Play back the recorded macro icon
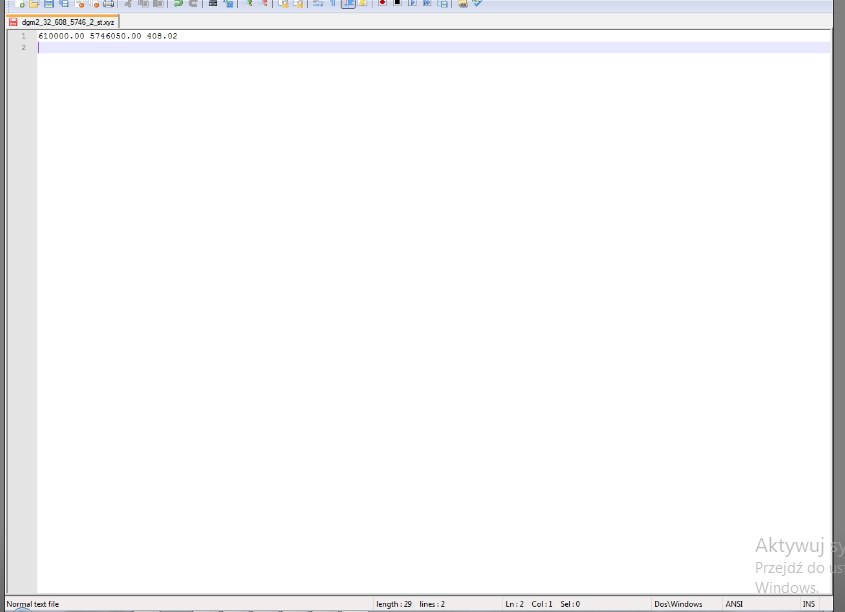This screenshot has height=612, width=845. [x=412, y=3]
